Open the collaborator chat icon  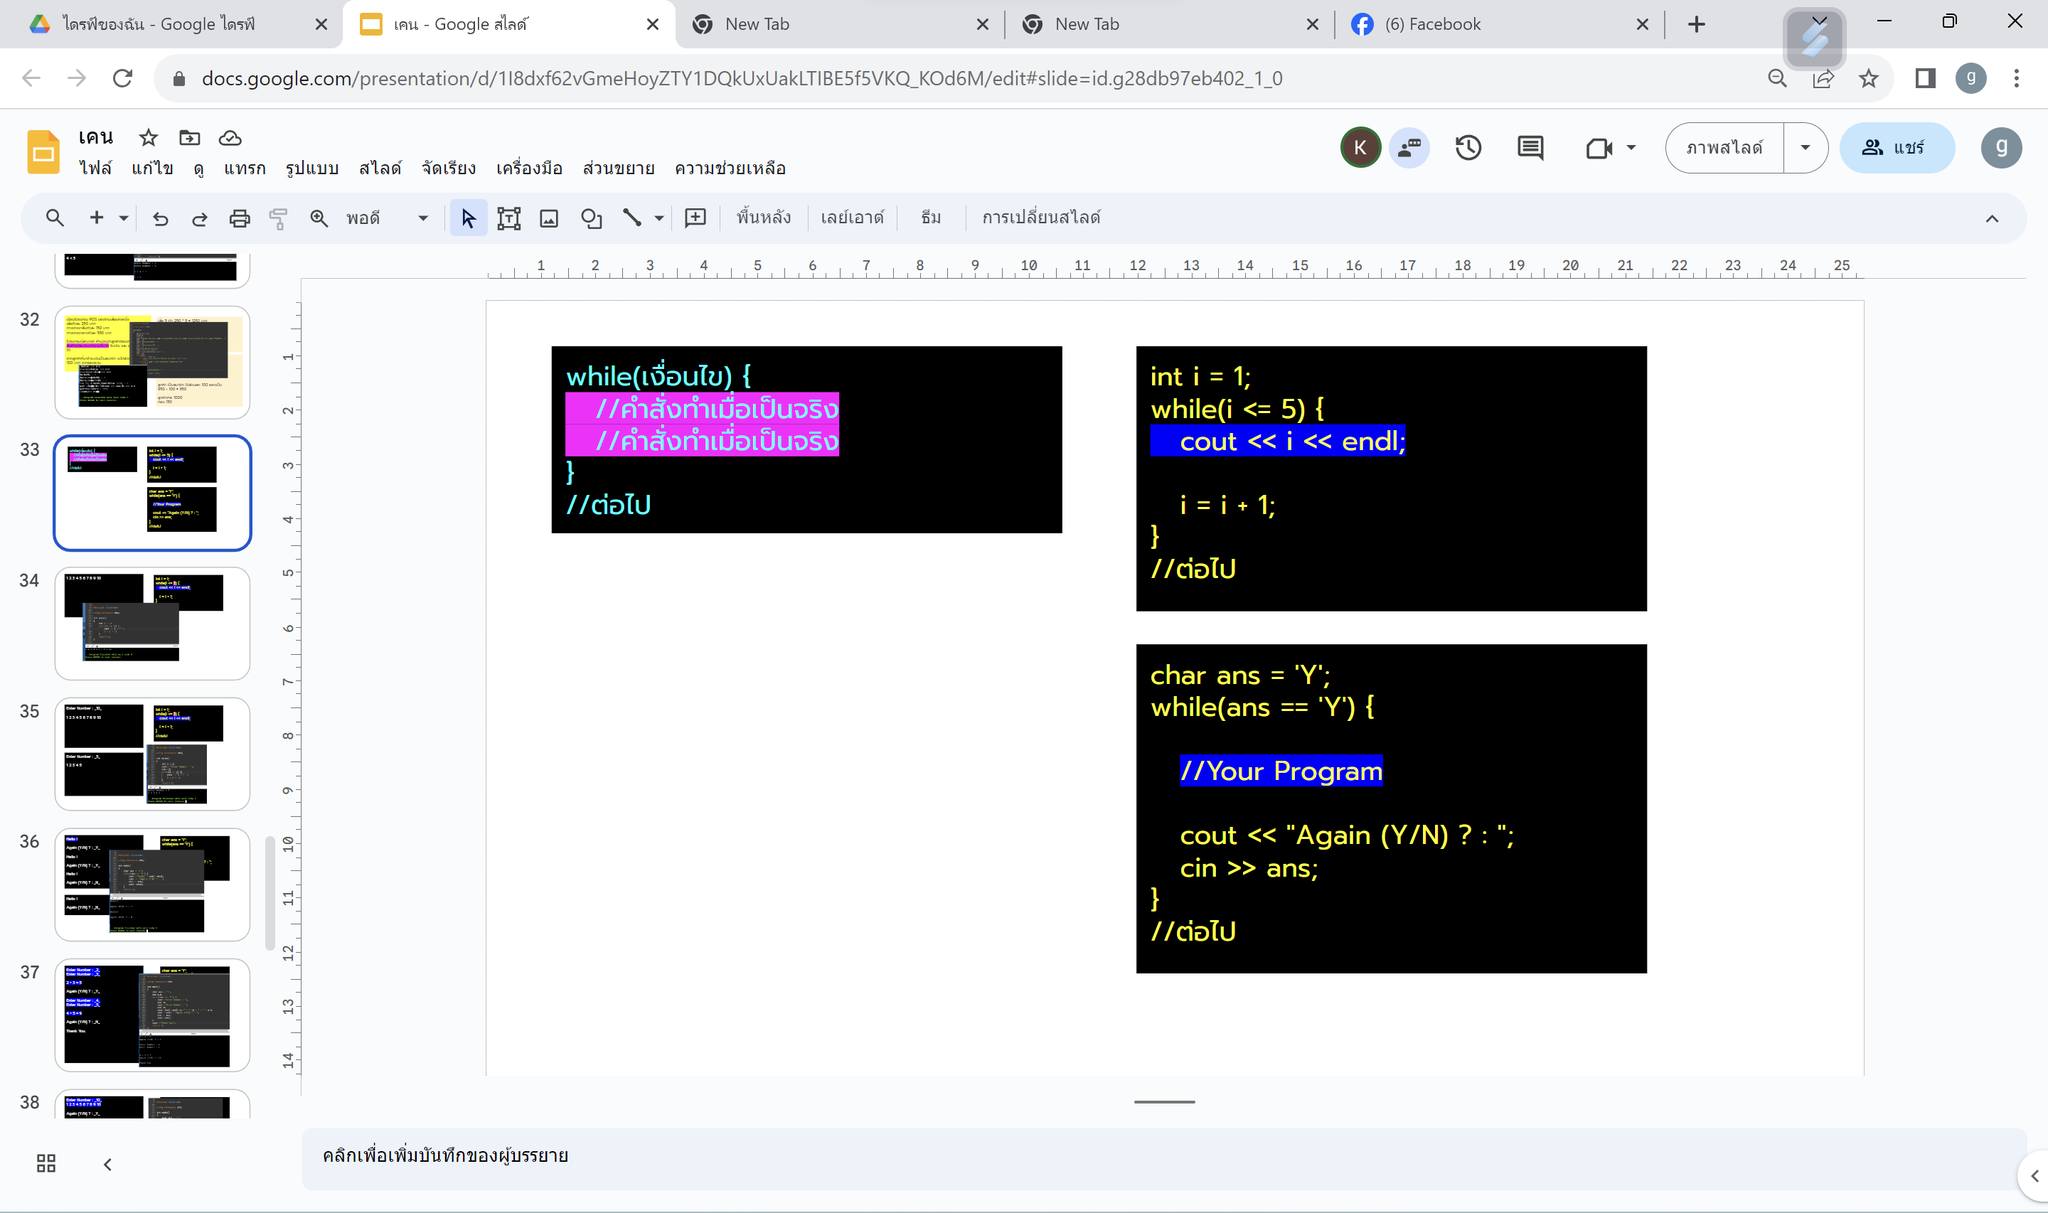pyautogui.click(x=1409, y=148)
